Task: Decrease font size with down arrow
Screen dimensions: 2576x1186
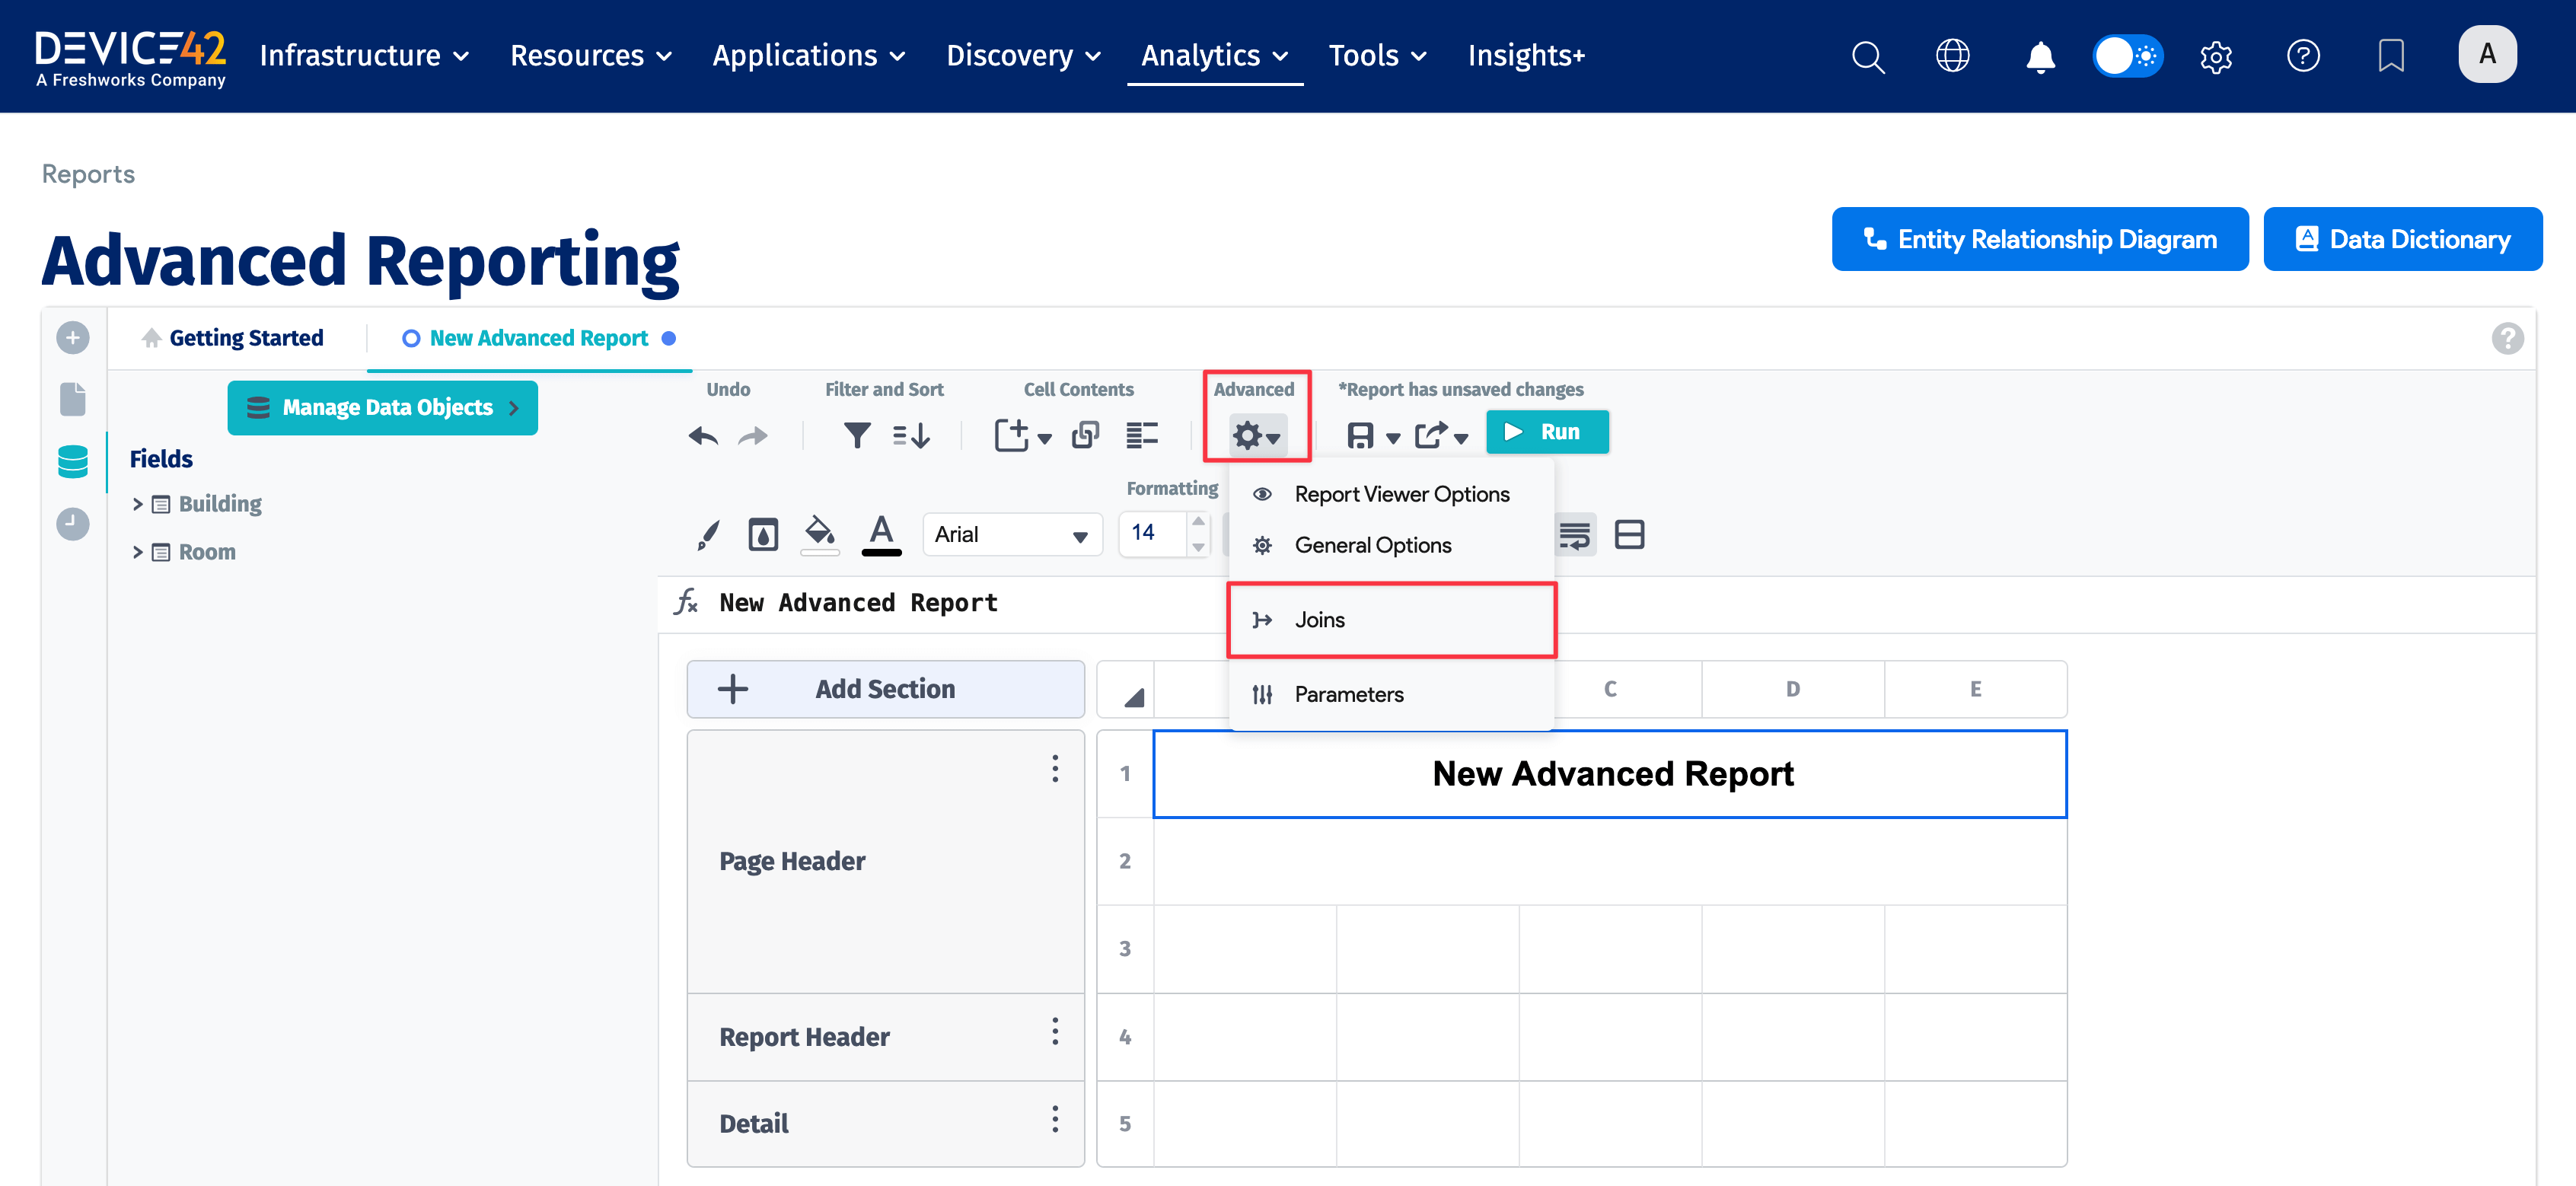Action: click(1198, 547)
